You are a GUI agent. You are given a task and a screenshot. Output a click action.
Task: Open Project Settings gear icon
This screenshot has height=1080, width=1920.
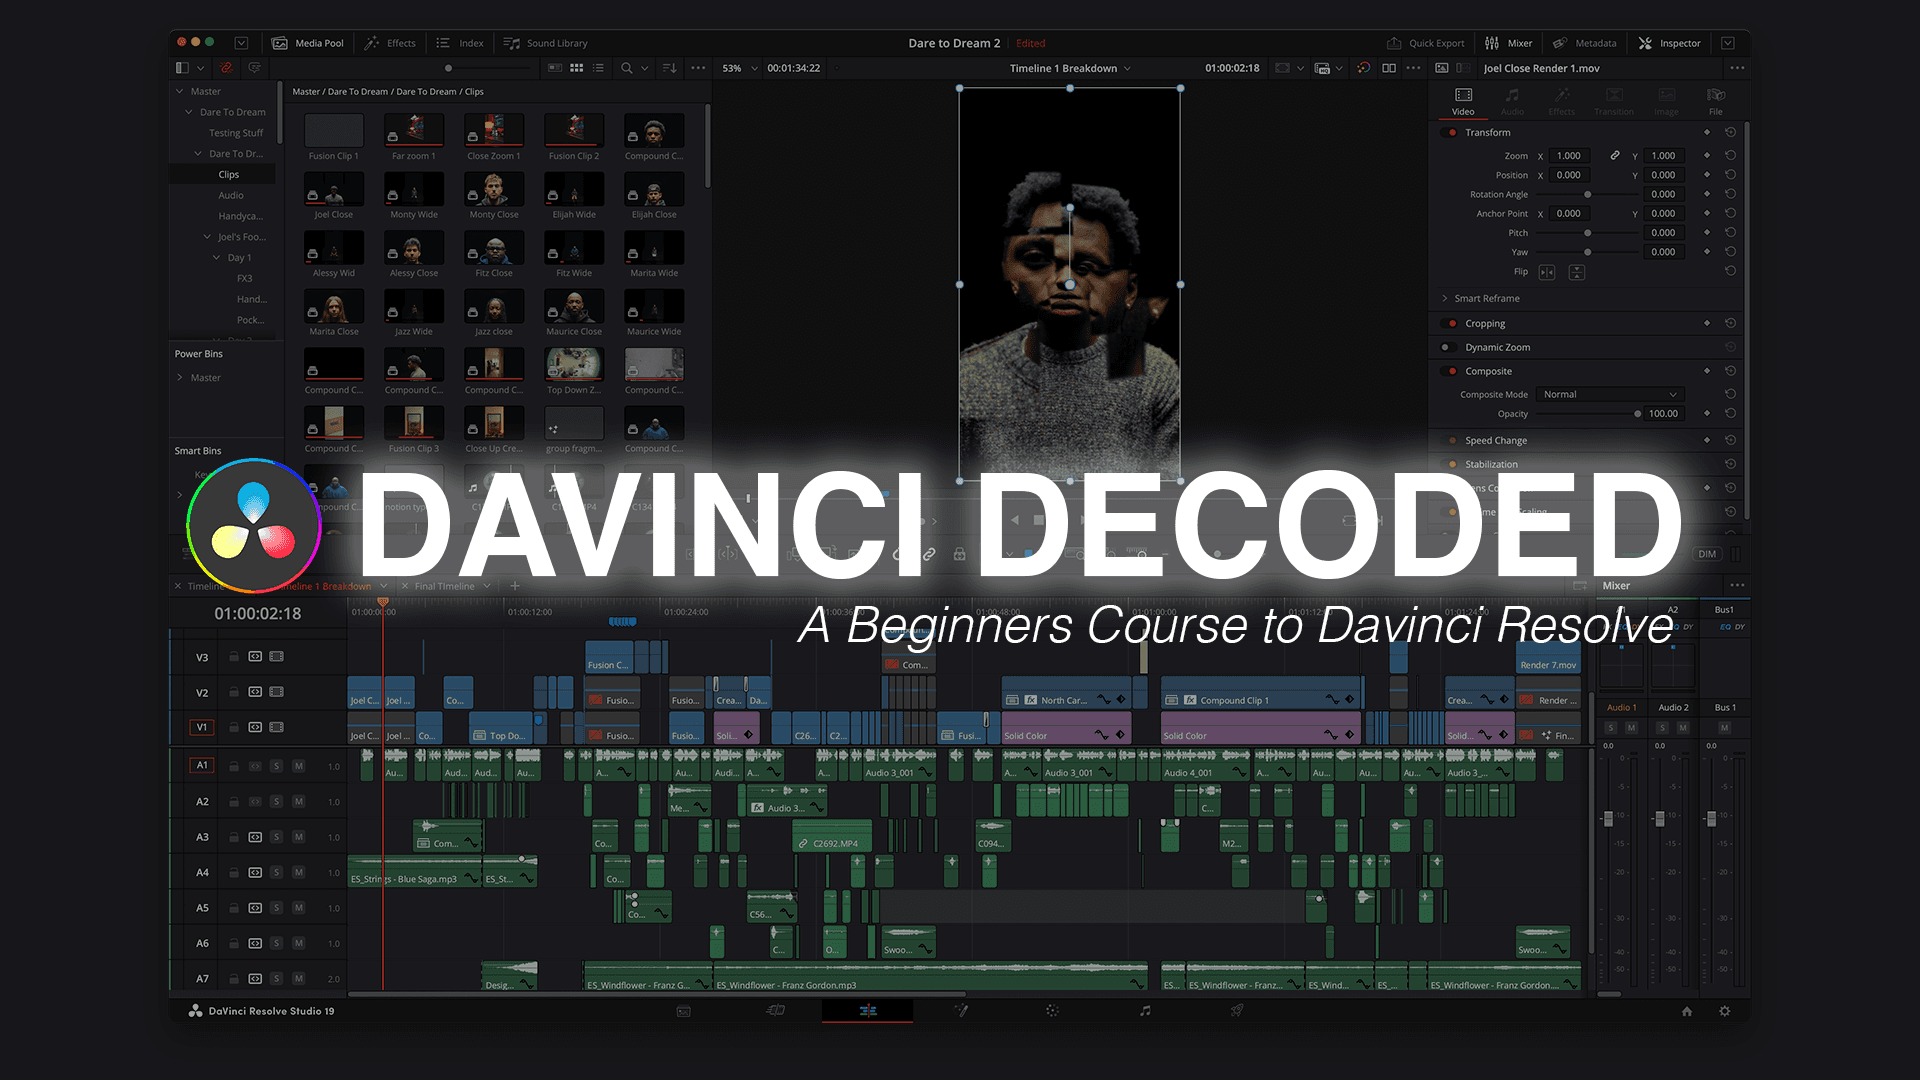coord(1724,1011)
